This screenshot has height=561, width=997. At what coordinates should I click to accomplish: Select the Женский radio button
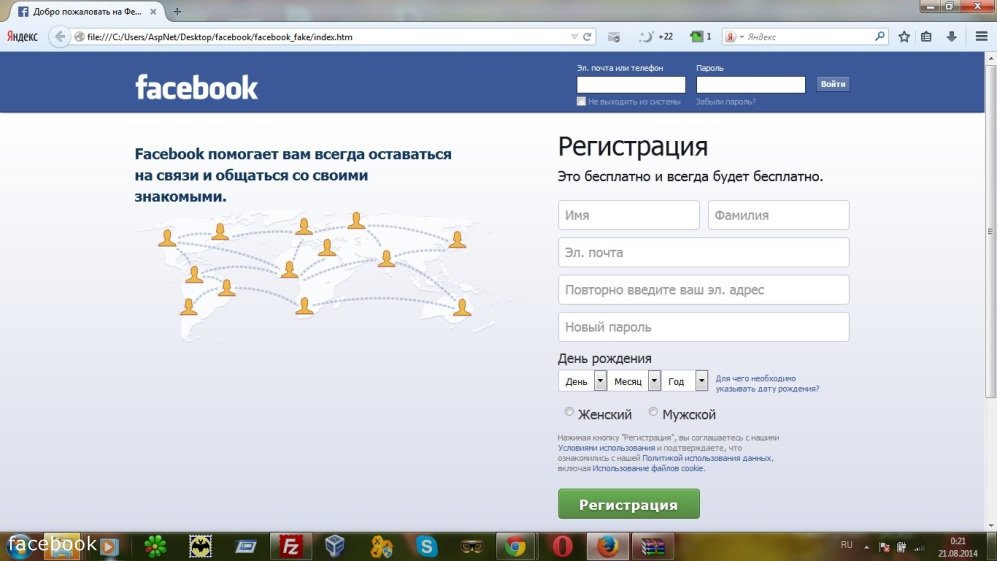pyautogui.click(x=569, y=412)
